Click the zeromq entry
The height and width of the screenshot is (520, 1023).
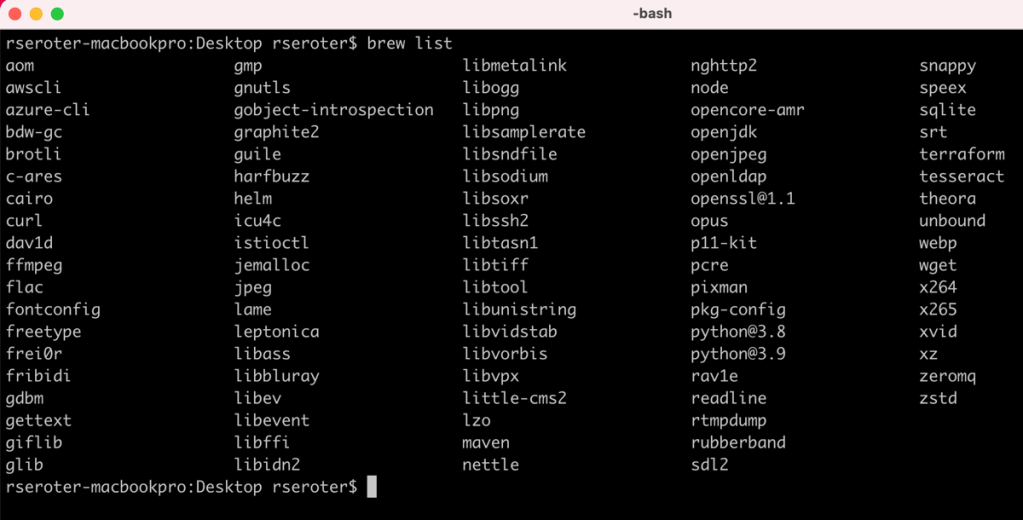pyautogui.click(x=947, y=376)
